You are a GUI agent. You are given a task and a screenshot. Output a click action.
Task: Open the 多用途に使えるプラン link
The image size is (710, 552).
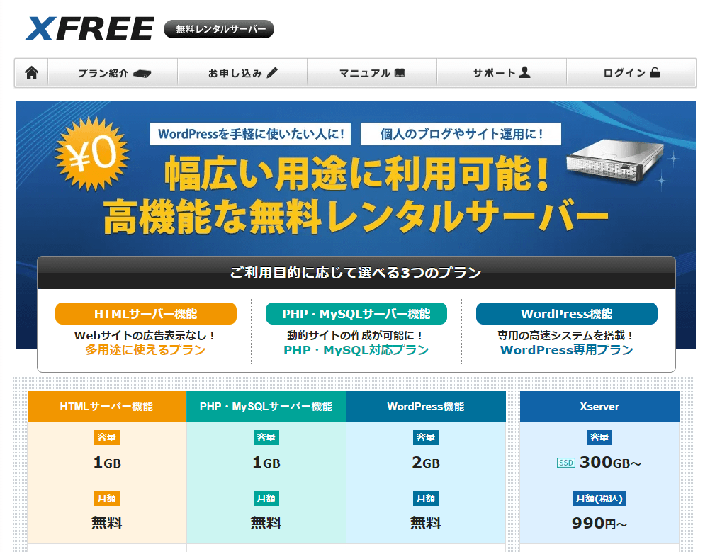point(145,350)
